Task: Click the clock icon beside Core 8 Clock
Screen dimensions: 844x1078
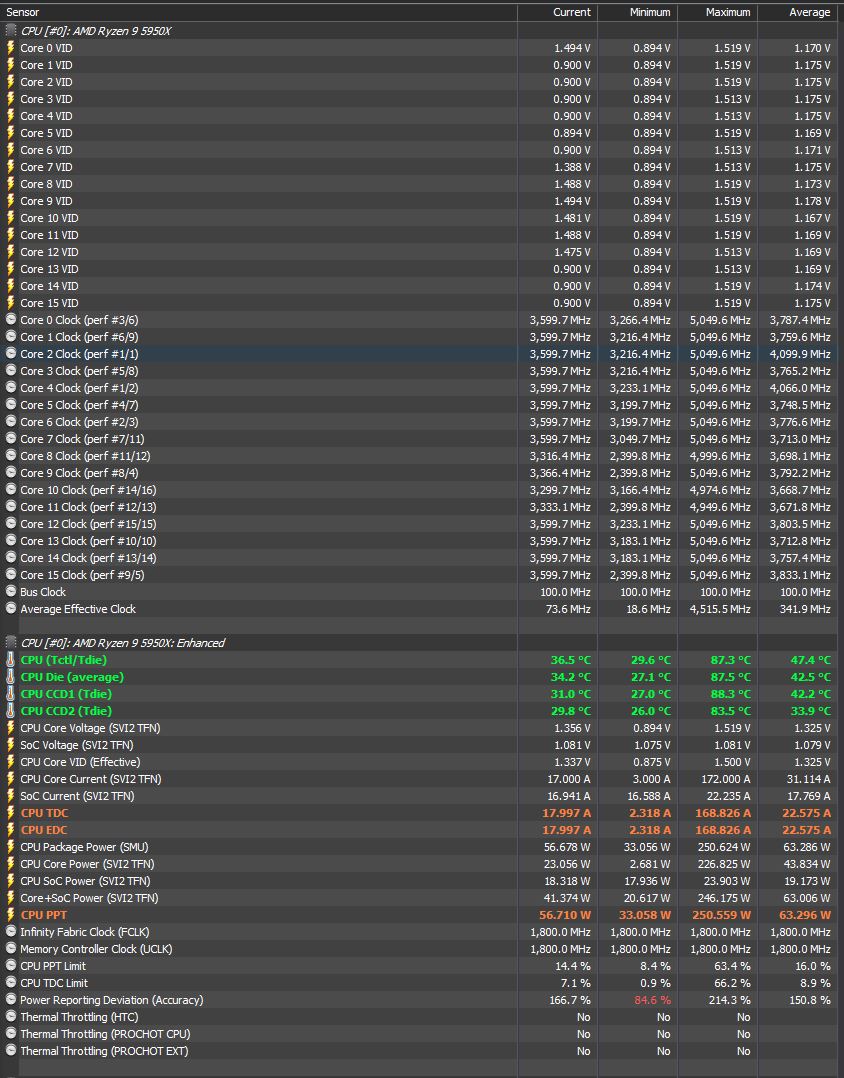Action: coord(10,456)
